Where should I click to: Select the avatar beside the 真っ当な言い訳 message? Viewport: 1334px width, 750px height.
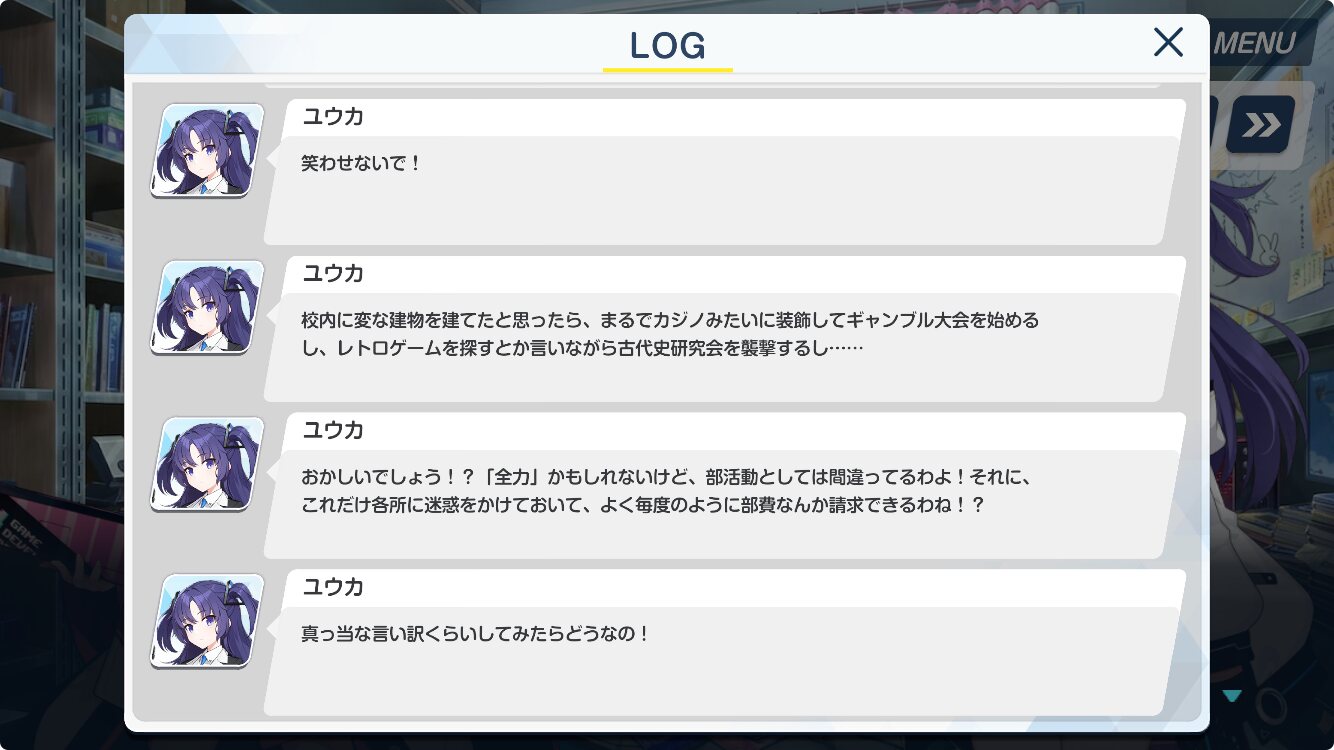208,621
